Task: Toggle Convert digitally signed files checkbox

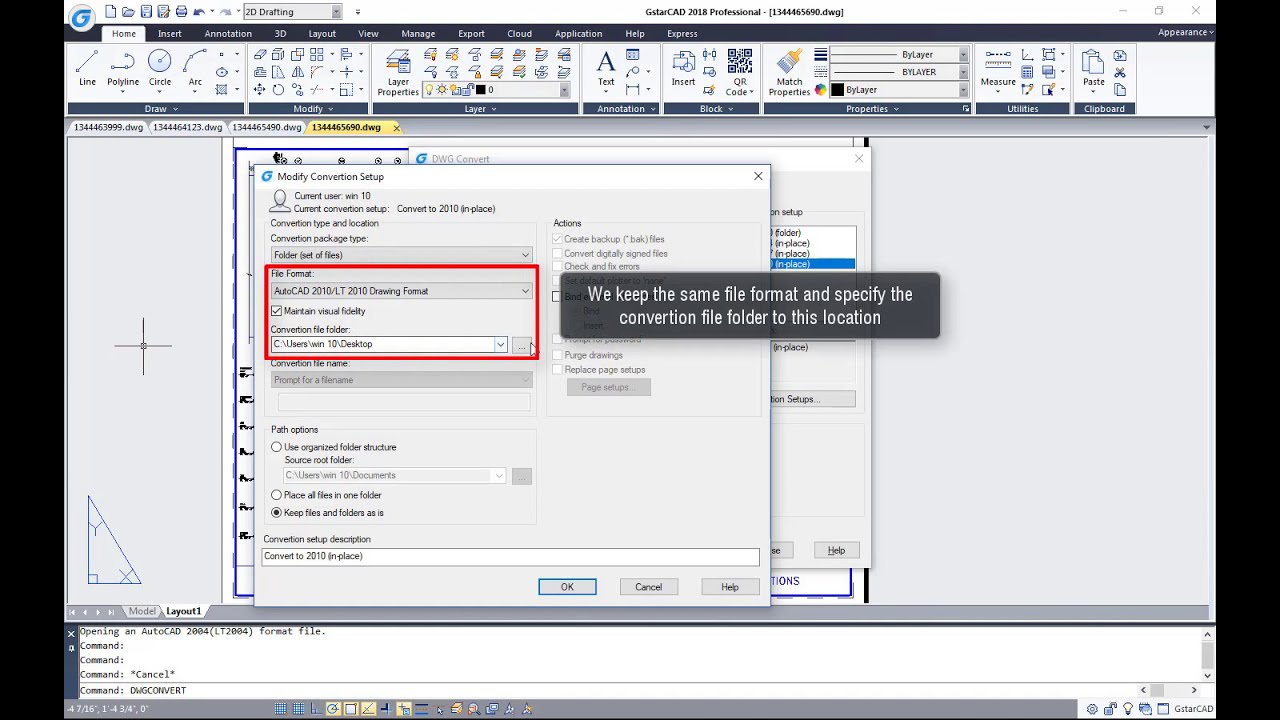Action: (x=558, y=253)
